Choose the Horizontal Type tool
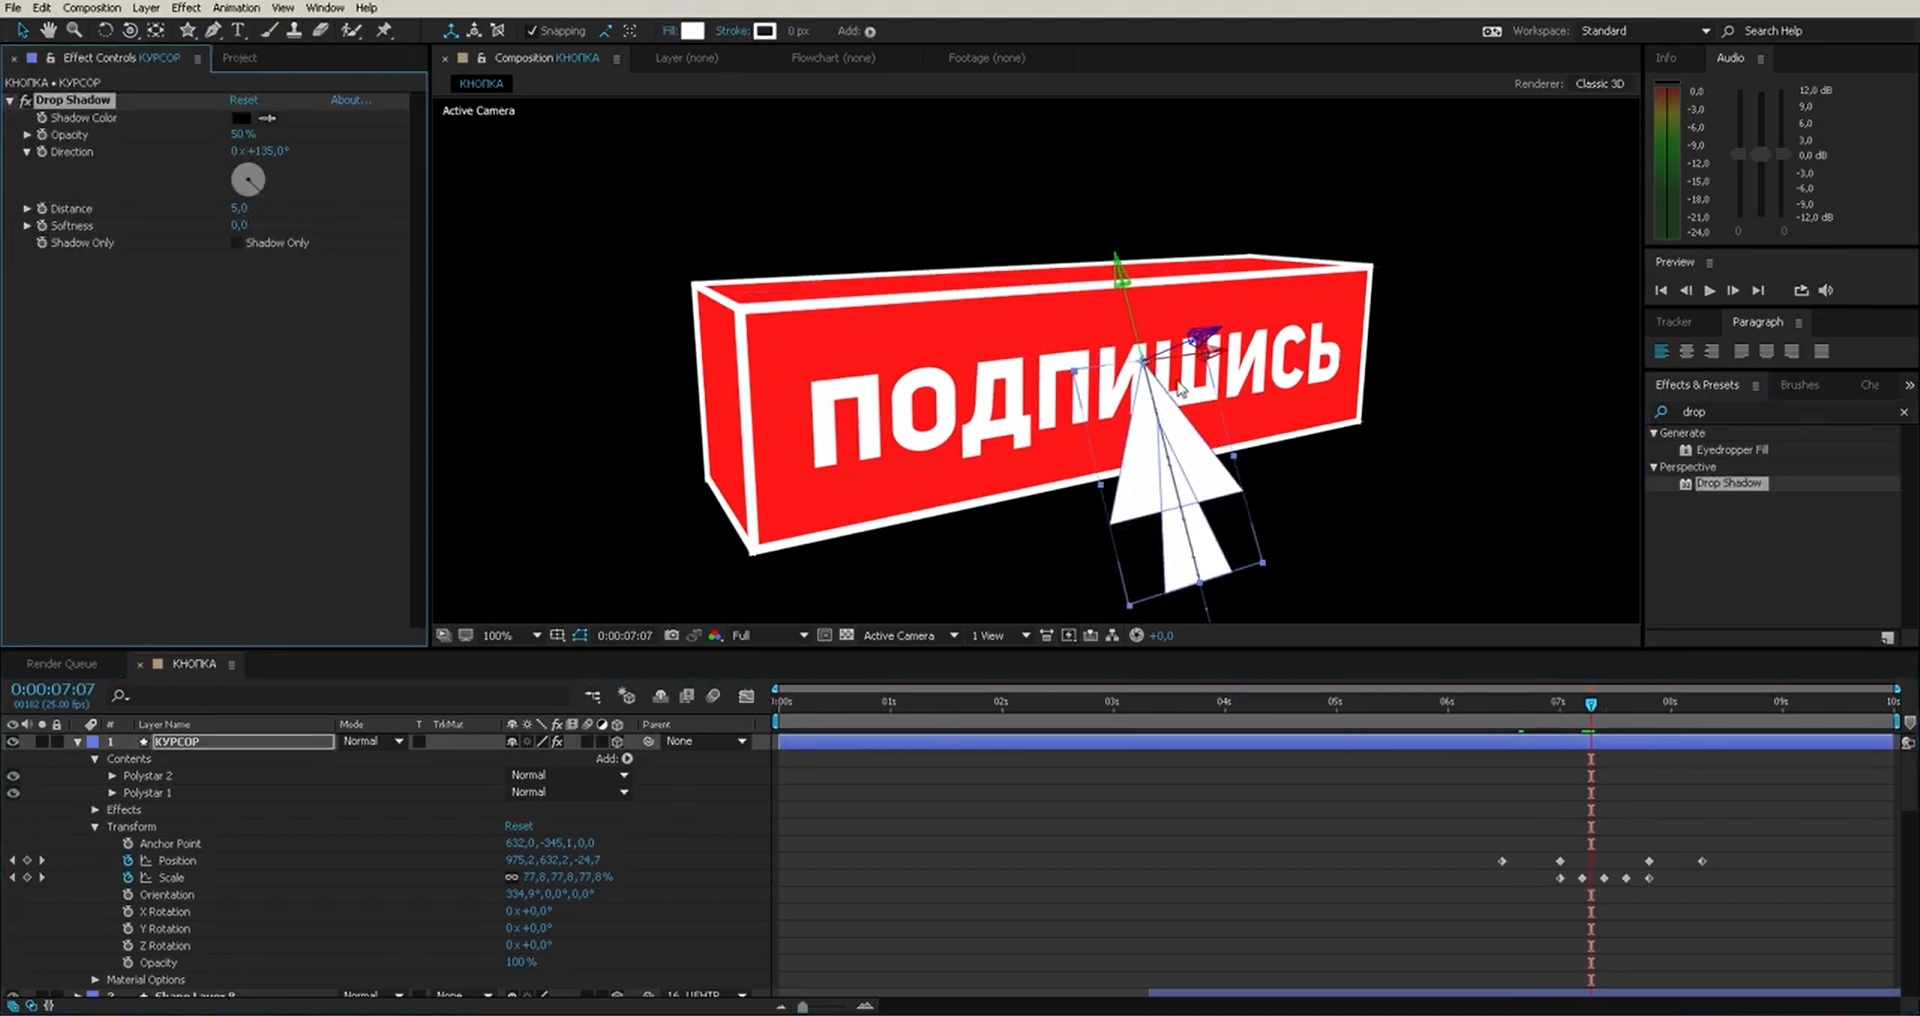Viewport: 1920px width, 1016px height. click(x=237, y=30)
